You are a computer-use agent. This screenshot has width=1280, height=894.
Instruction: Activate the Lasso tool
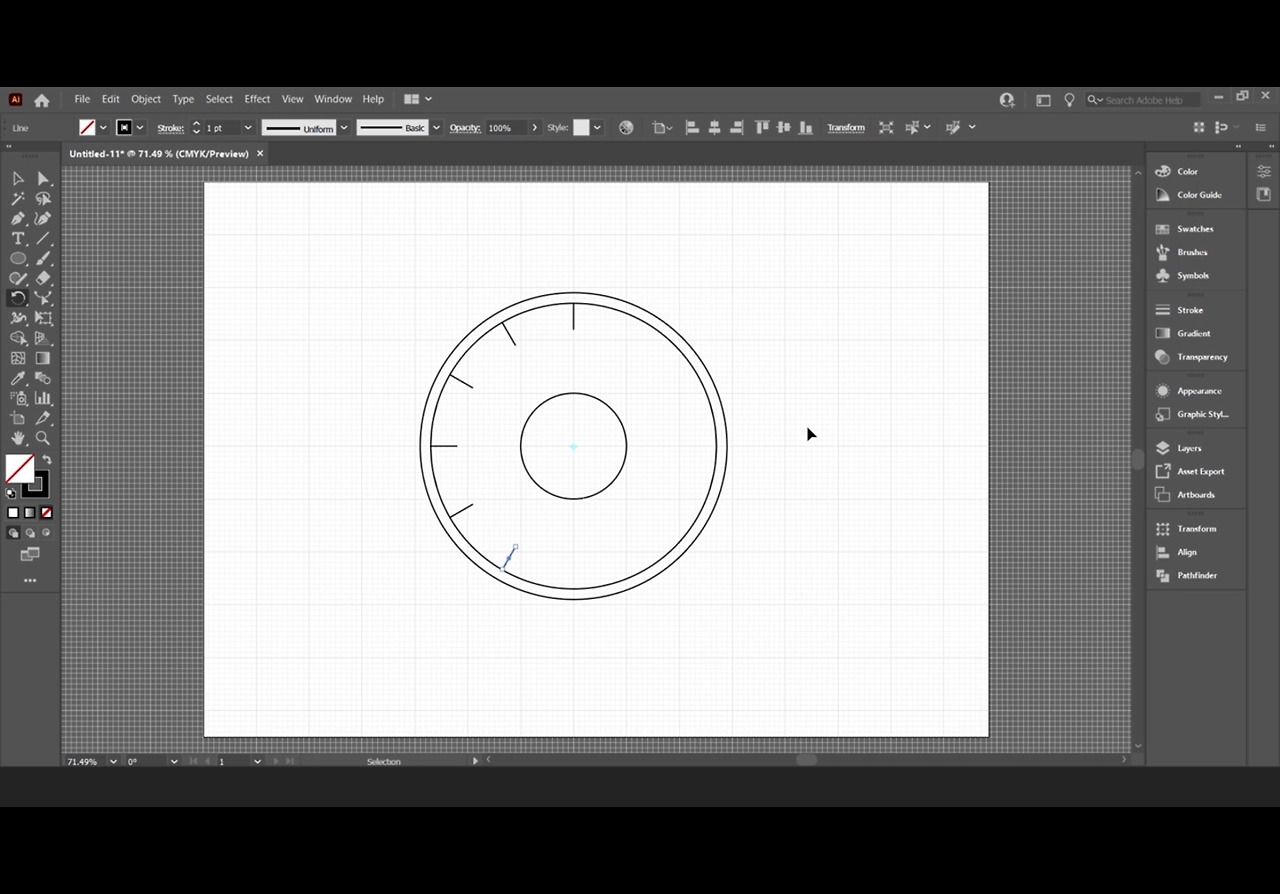43,198
